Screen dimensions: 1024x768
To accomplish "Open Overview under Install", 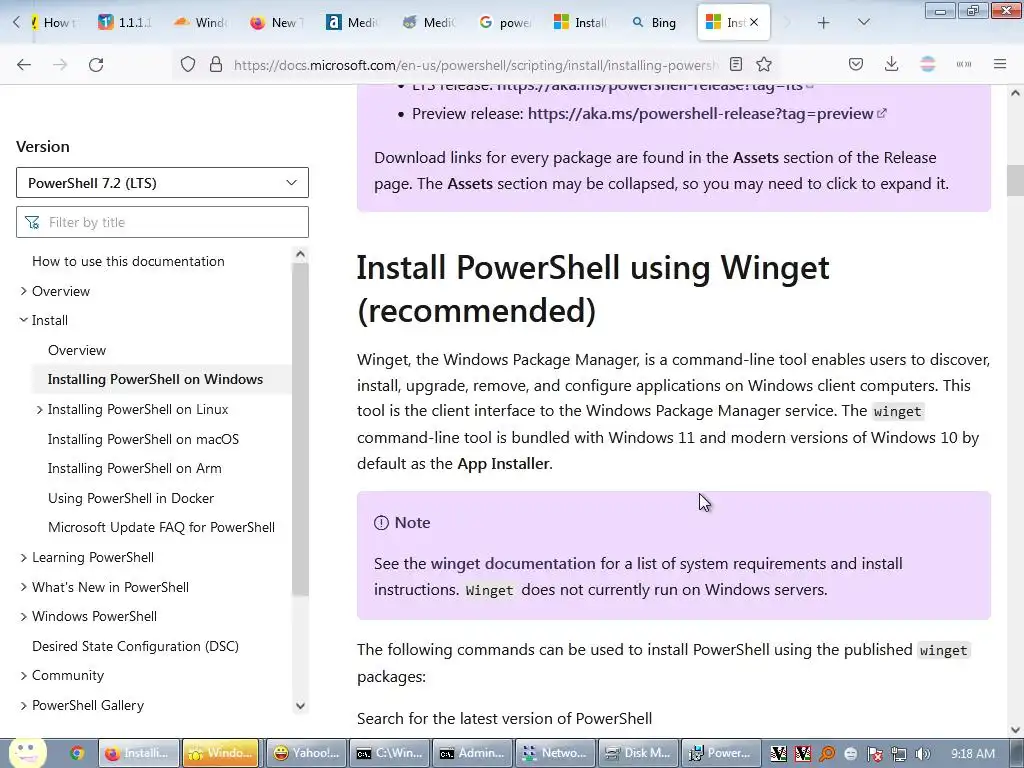I will coord(77,350).
